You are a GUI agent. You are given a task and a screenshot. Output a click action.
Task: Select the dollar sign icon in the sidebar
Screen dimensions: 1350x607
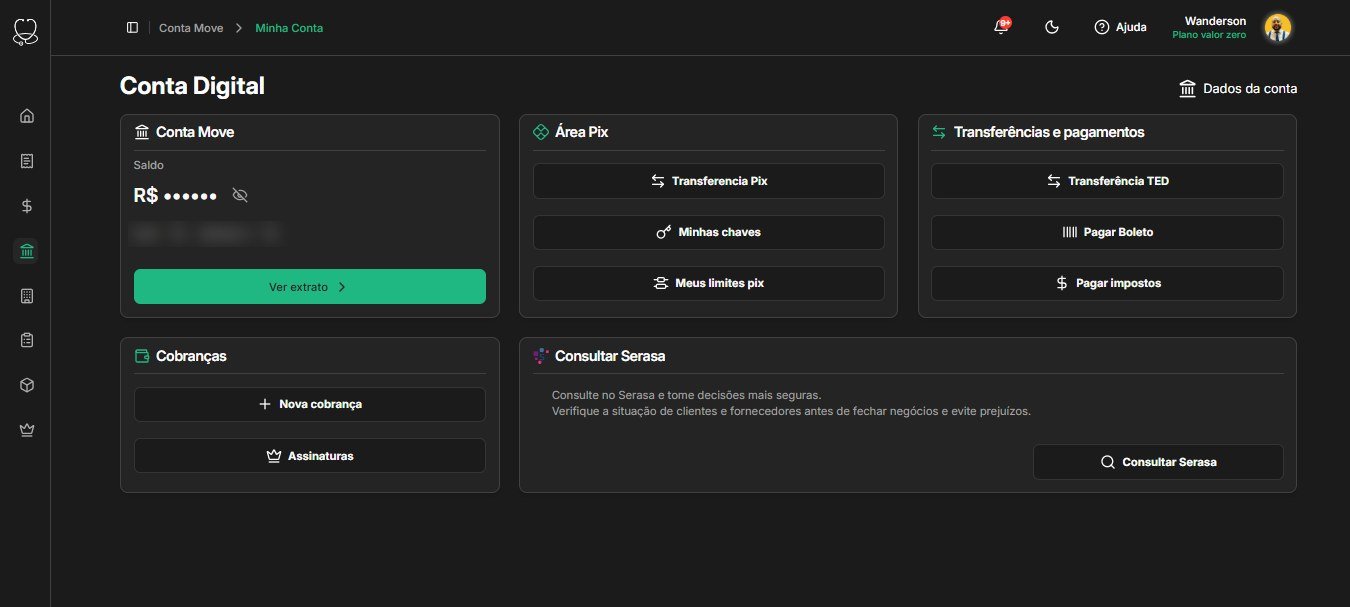coord(27,206)
